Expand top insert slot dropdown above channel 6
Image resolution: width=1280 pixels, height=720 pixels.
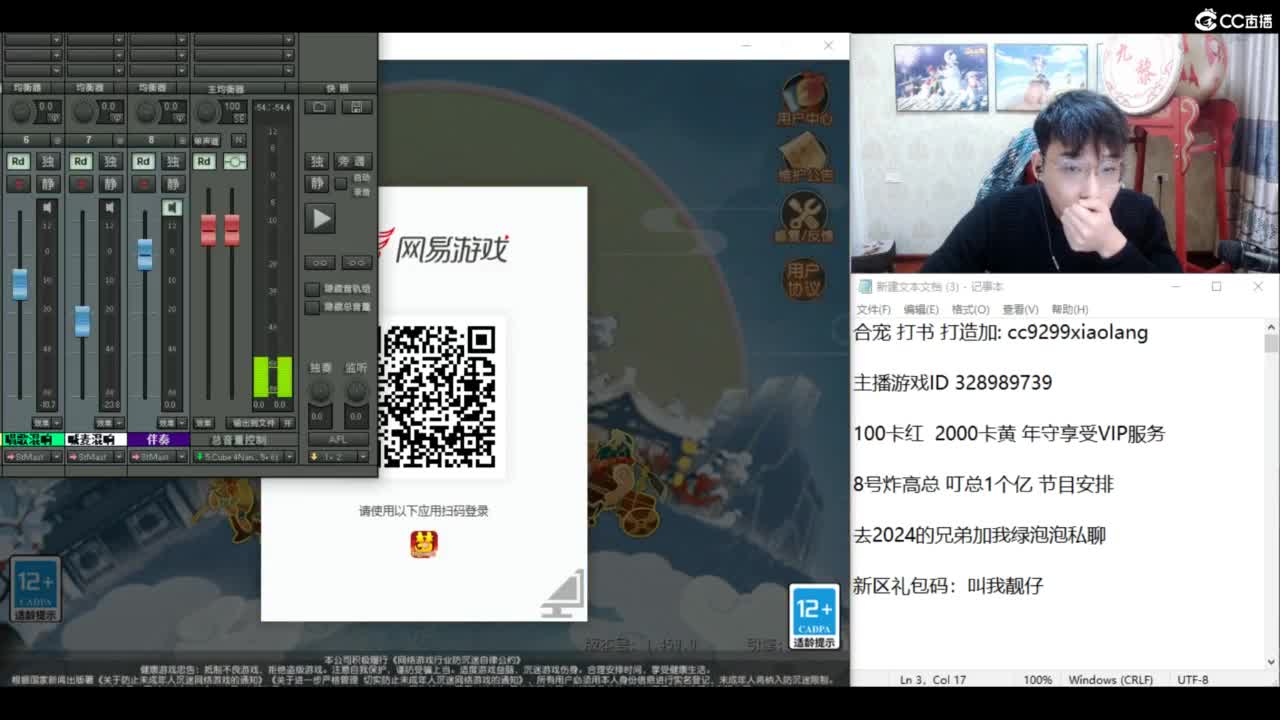(x=56, y=40)
